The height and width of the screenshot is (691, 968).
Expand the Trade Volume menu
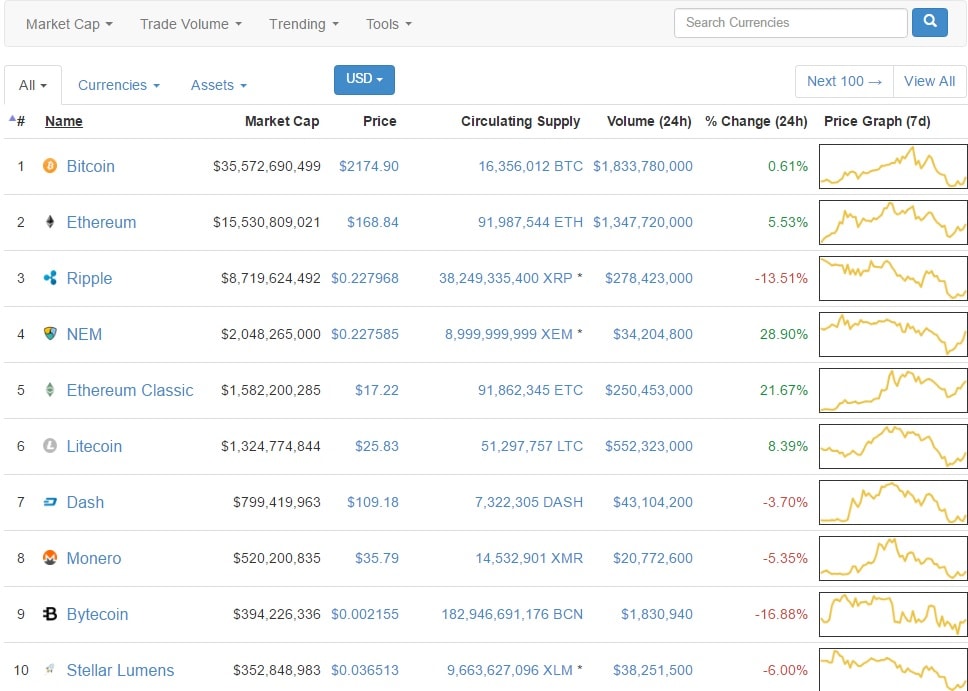(x=190, y=24)
